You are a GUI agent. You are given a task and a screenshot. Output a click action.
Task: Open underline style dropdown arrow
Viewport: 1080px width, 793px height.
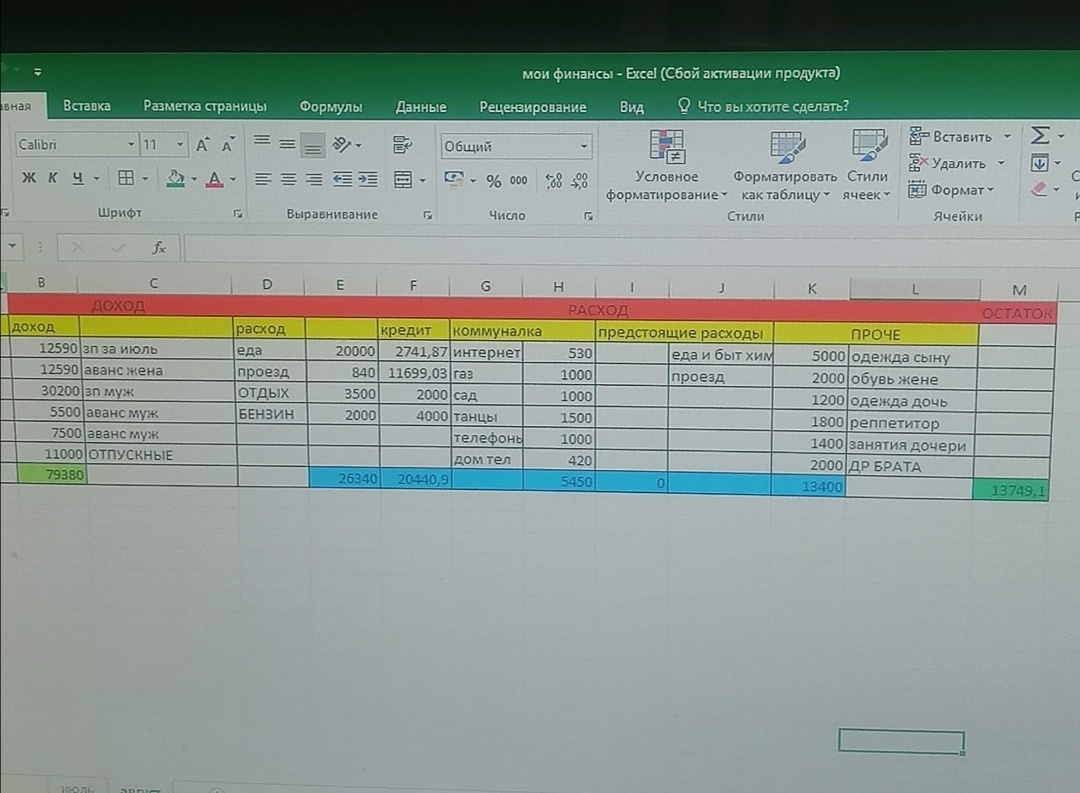pos(96,178)
